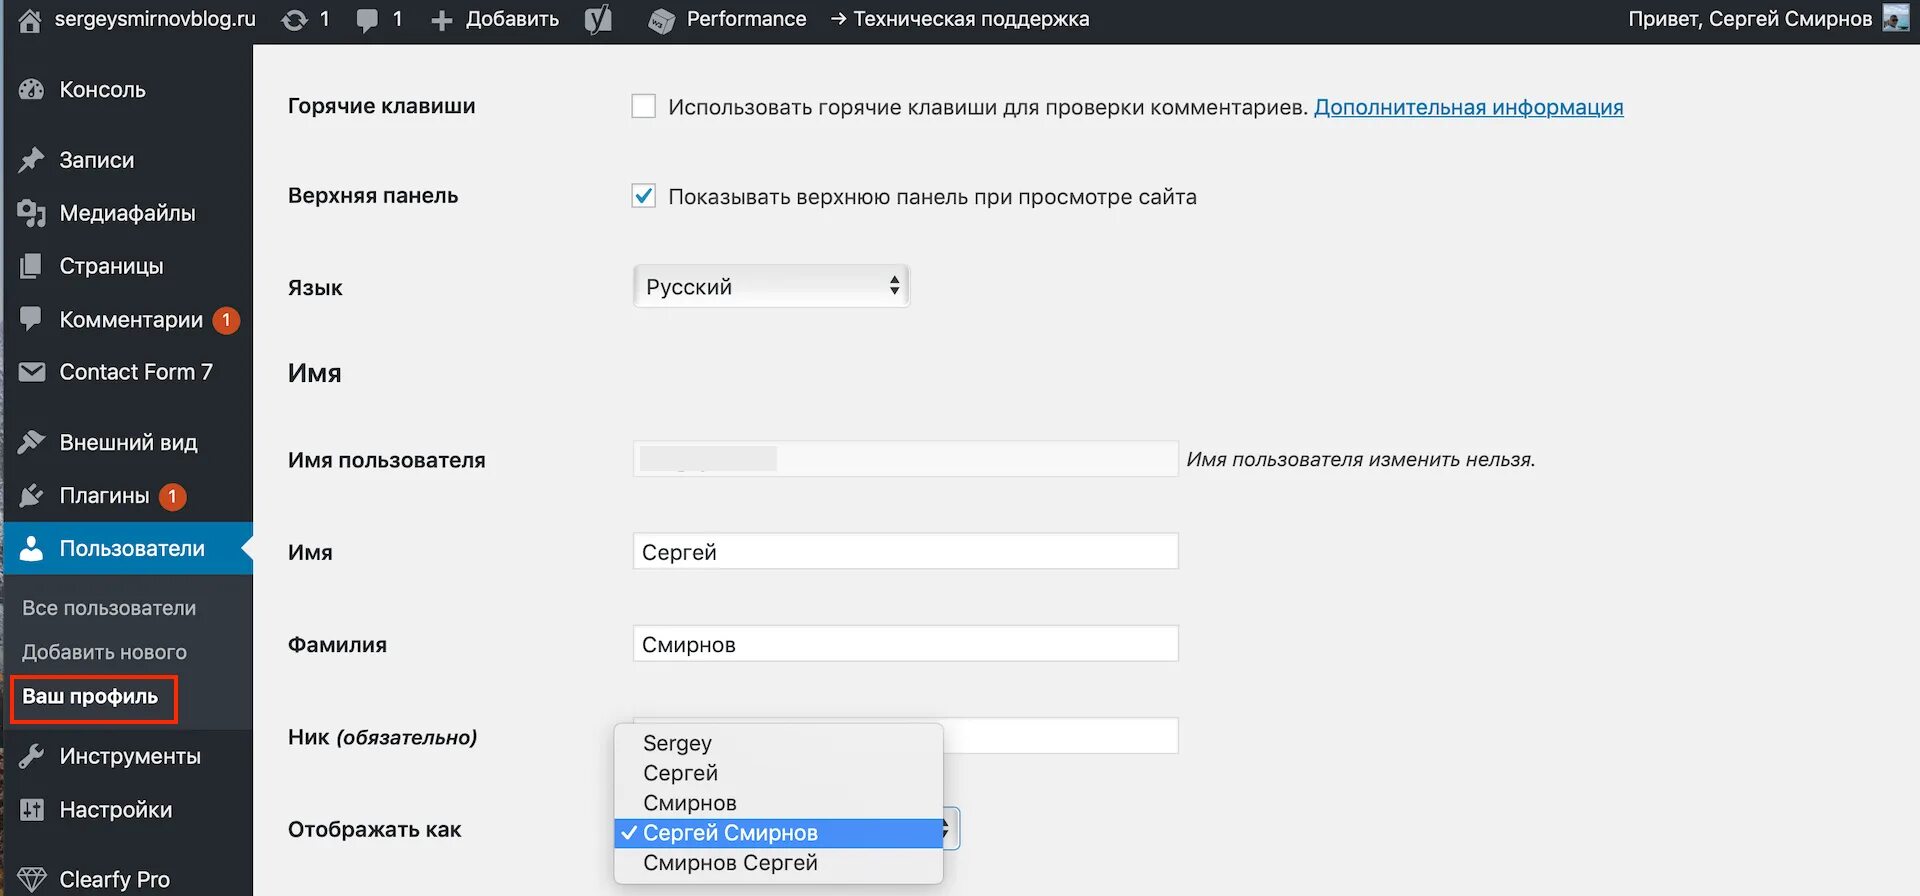The height and width of the screenshot is (896, 1920).
Task: Open the updates icon in top bar
Action: [294, 20]
